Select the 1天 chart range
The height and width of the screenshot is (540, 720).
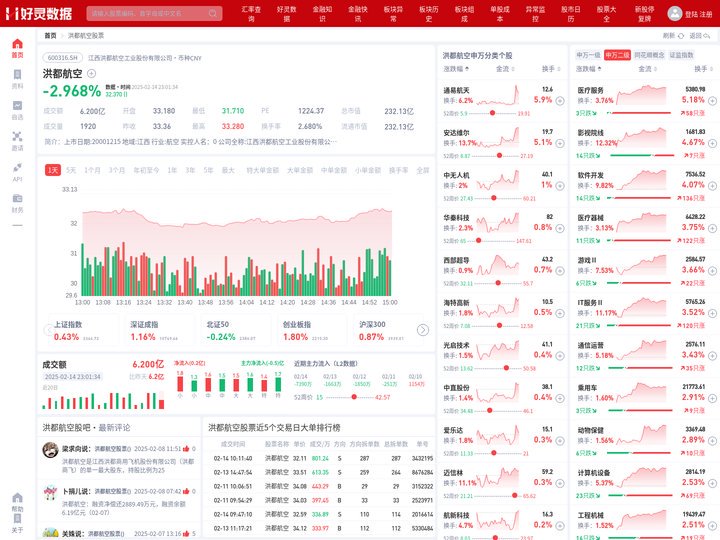click(53, 170)
